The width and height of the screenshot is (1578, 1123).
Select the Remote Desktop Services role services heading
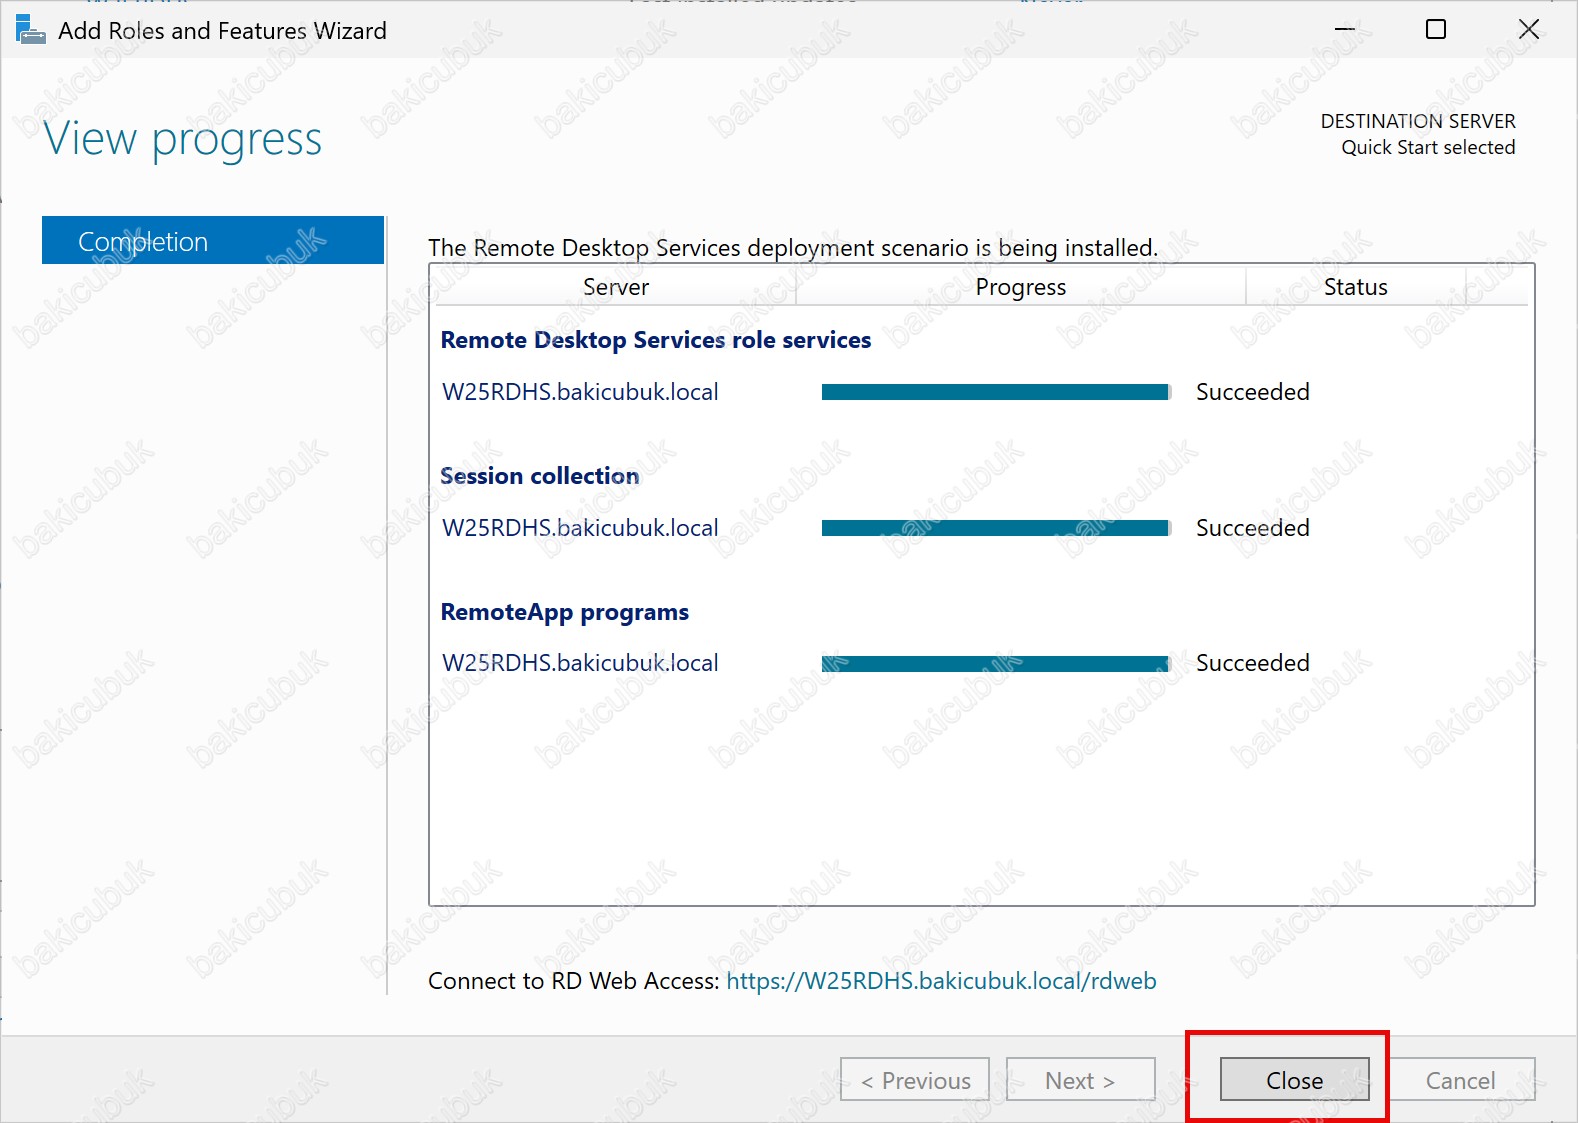tap(656, 340)
